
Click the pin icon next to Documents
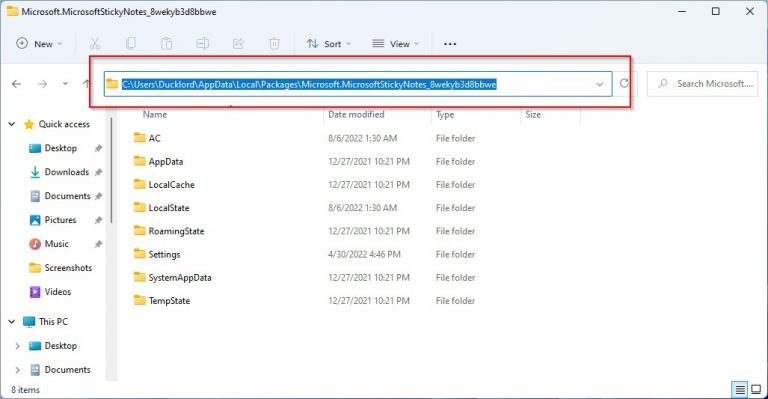98,196
